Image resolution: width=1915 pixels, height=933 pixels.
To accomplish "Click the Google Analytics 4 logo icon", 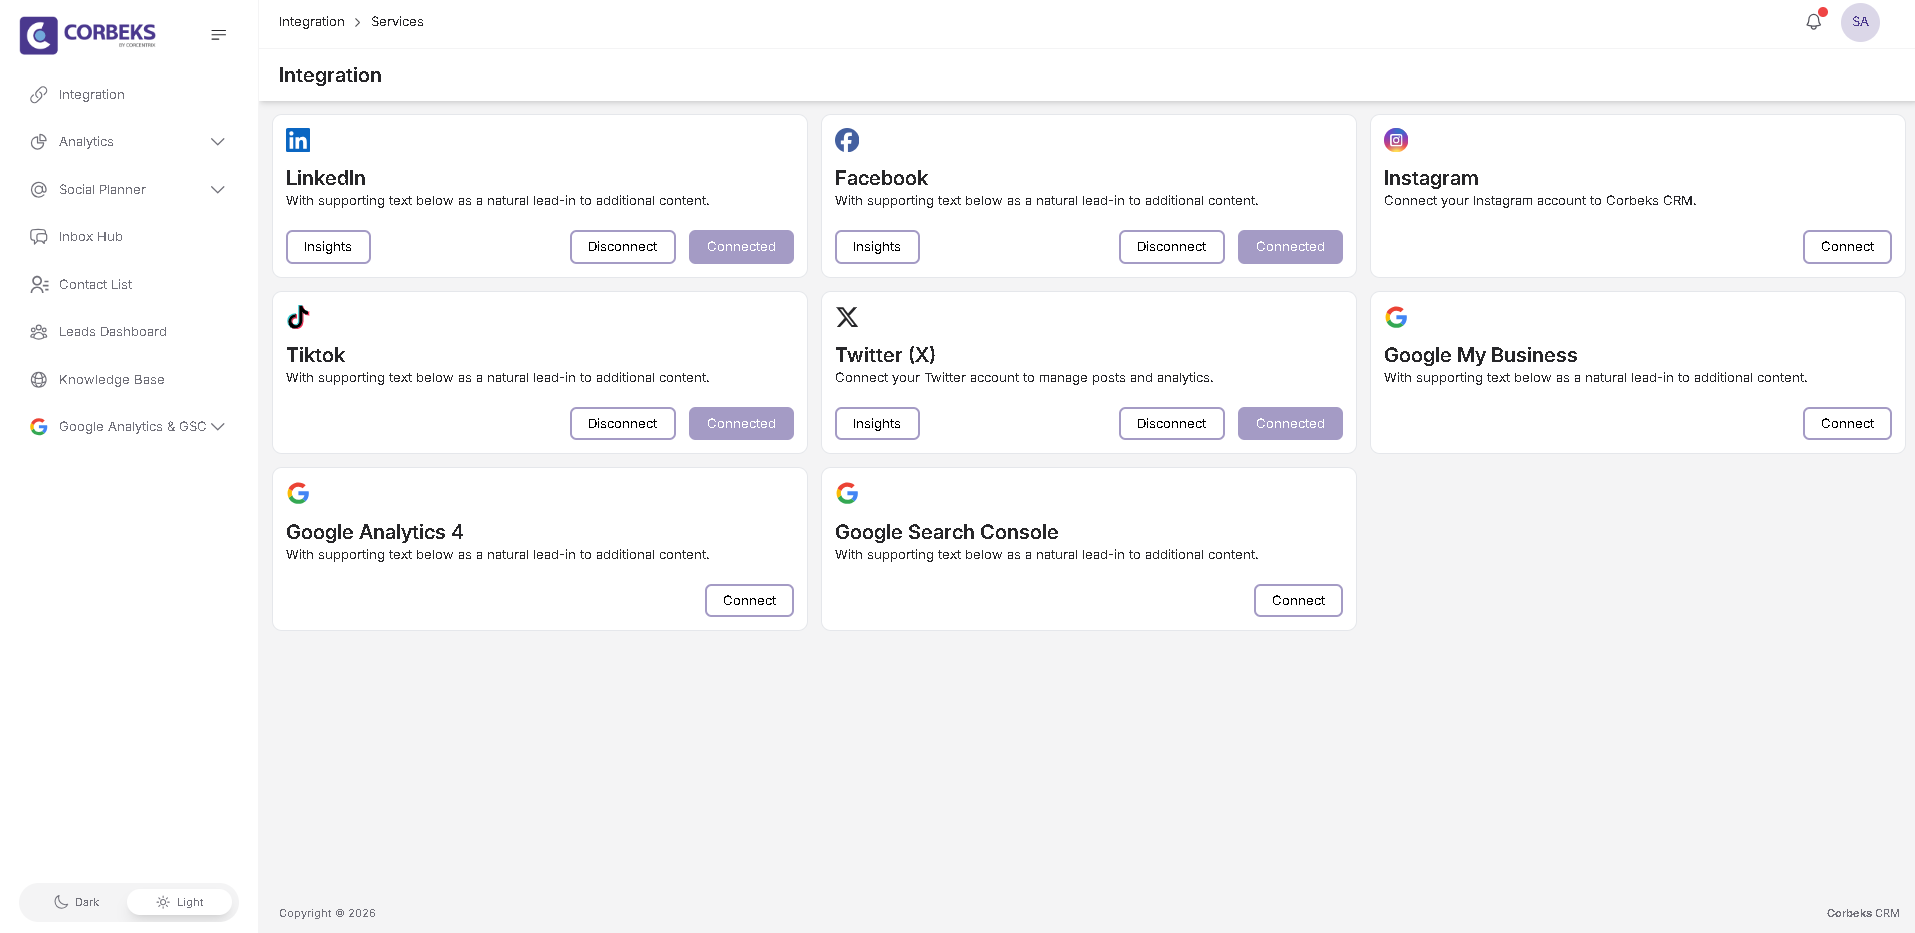I will click(298, 493).
